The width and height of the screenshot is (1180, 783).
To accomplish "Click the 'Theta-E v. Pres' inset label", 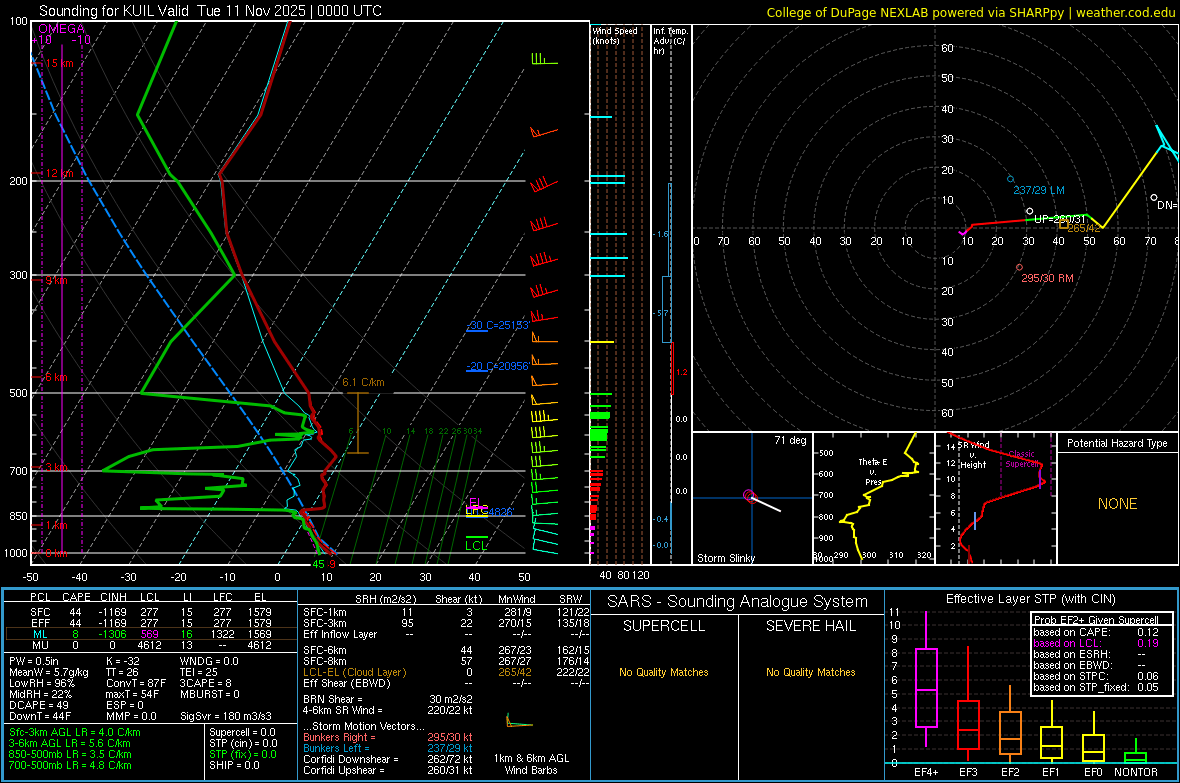I will click(873, 472).
